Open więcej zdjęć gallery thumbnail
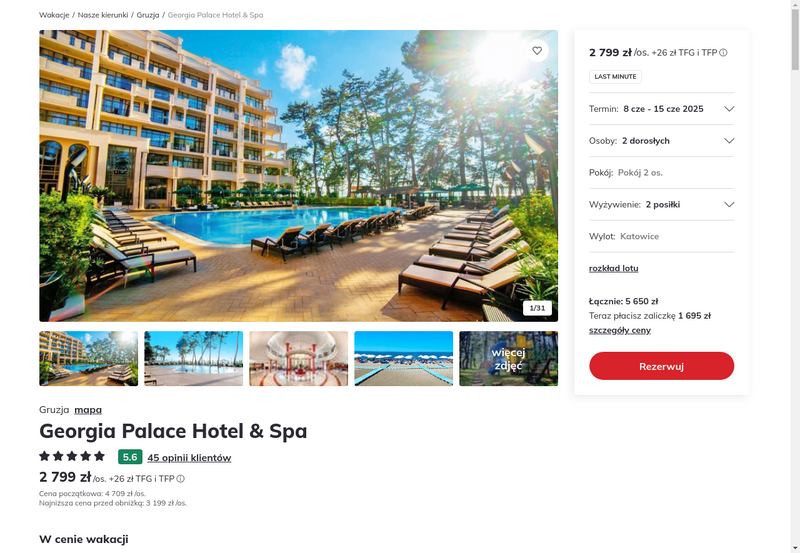 pyautogui.click(x=508, y=359)
